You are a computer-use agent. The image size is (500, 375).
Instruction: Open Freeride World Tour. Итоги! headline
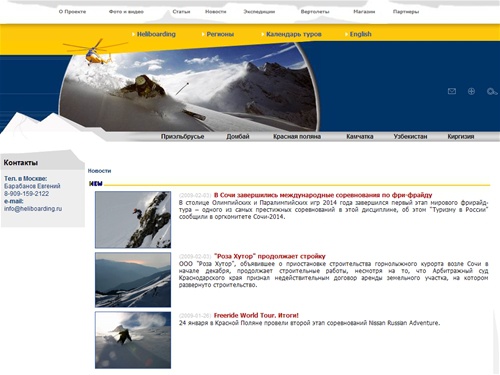point(256,315)
